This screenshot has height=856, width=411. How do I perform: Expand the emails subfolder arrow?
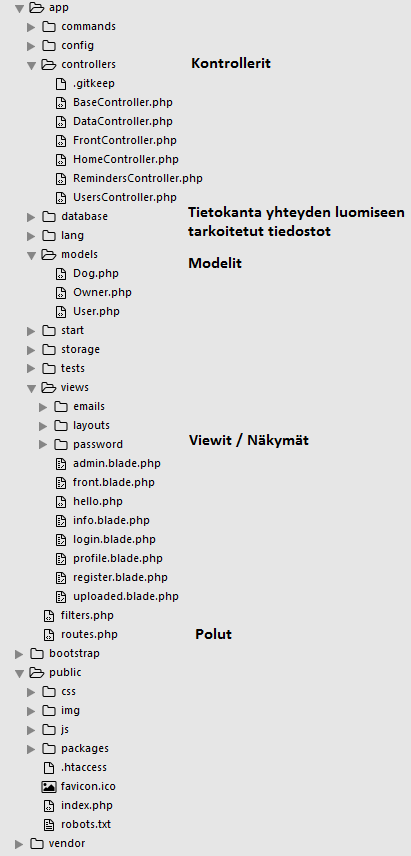43,407
